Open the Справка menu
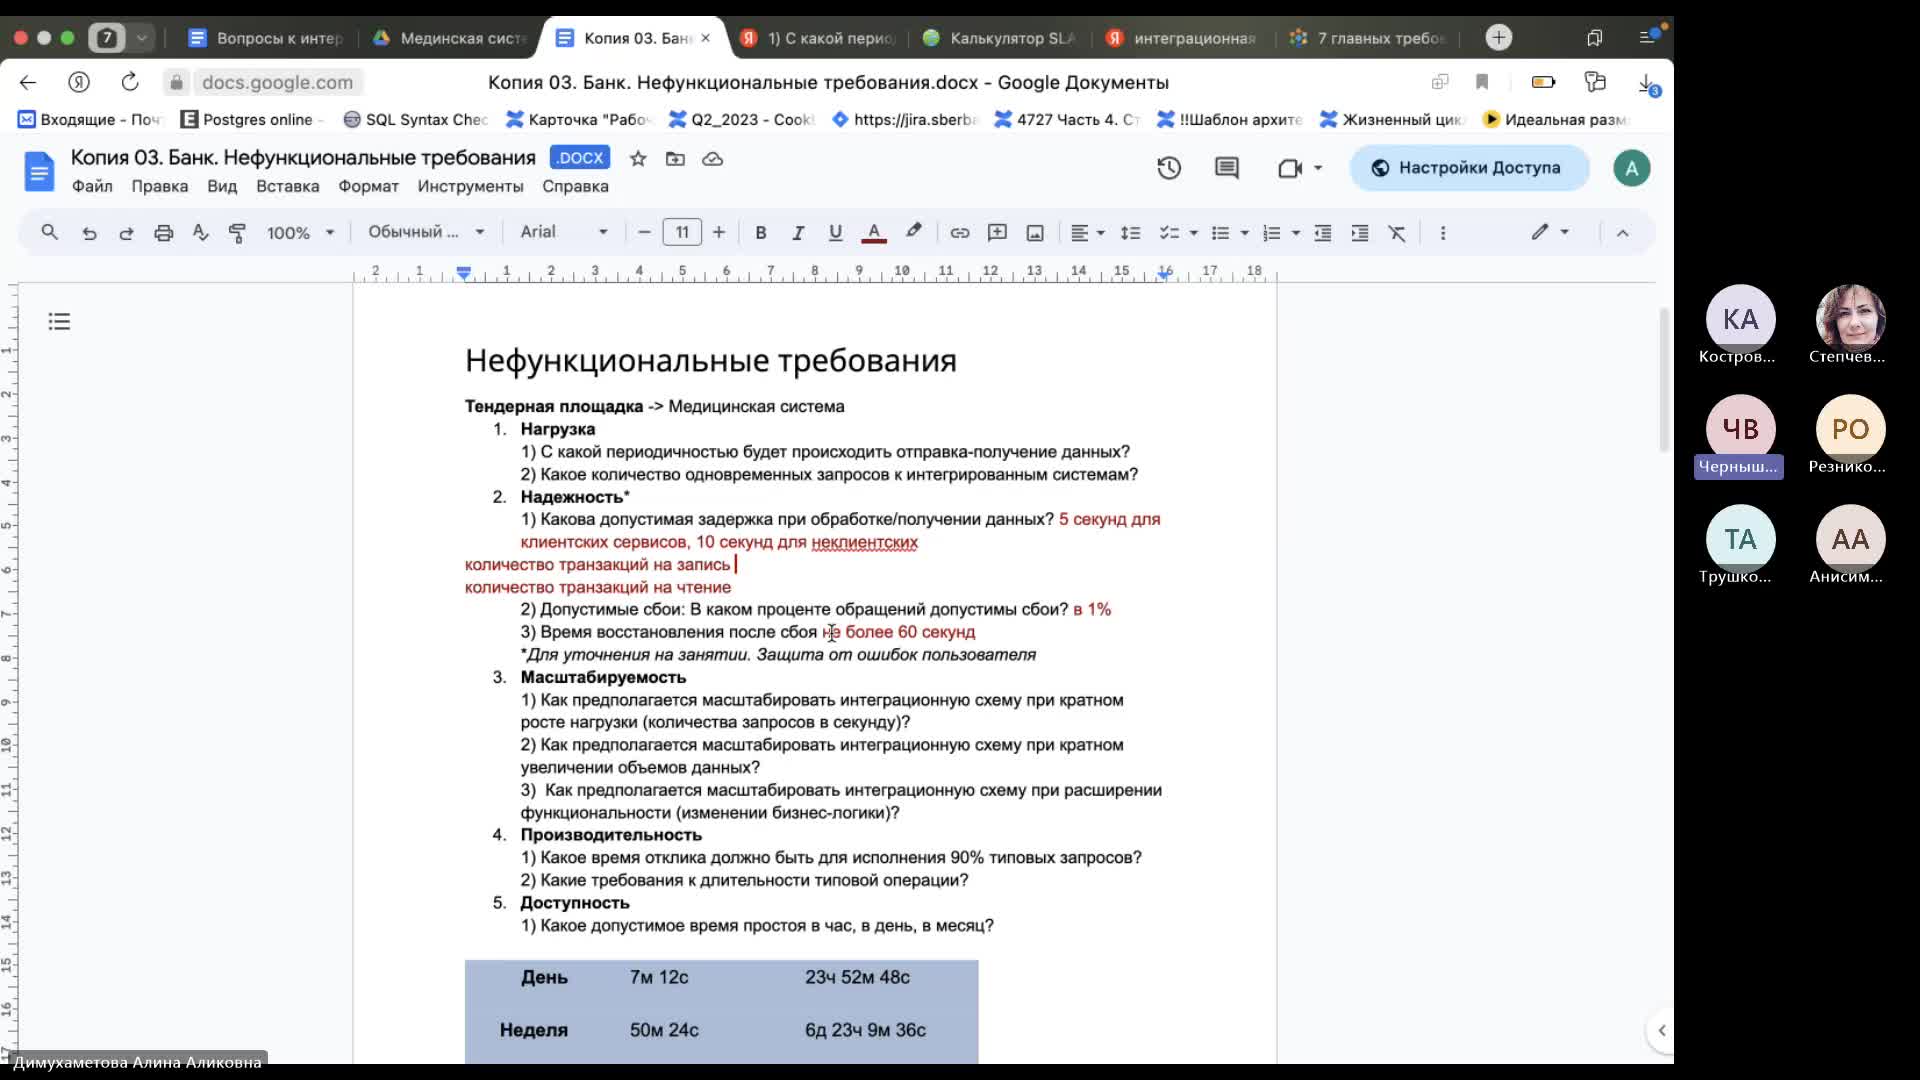The height and width of the screenshot is (1080, 1920). [x=575, y=186]
